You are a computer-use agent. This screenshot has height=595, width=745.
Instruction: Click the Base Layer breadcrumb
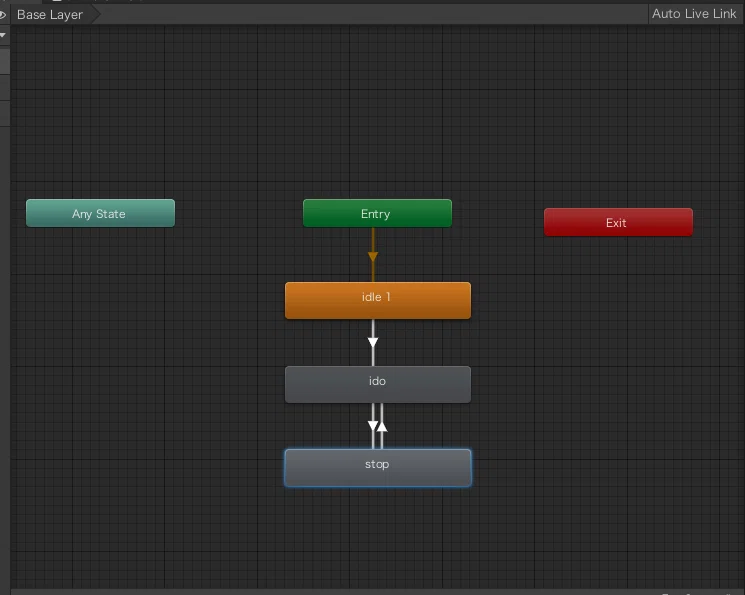pos(50,15)
